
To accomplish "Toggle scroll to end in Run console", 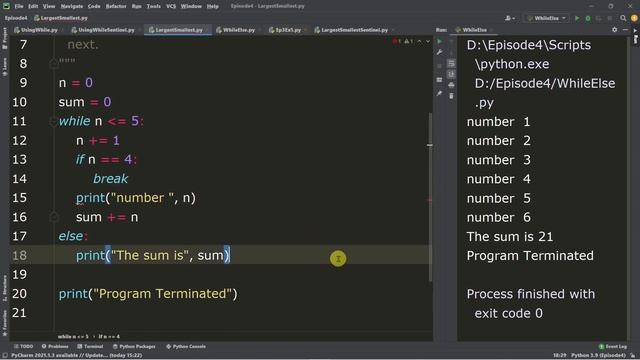I will point(451,74).
